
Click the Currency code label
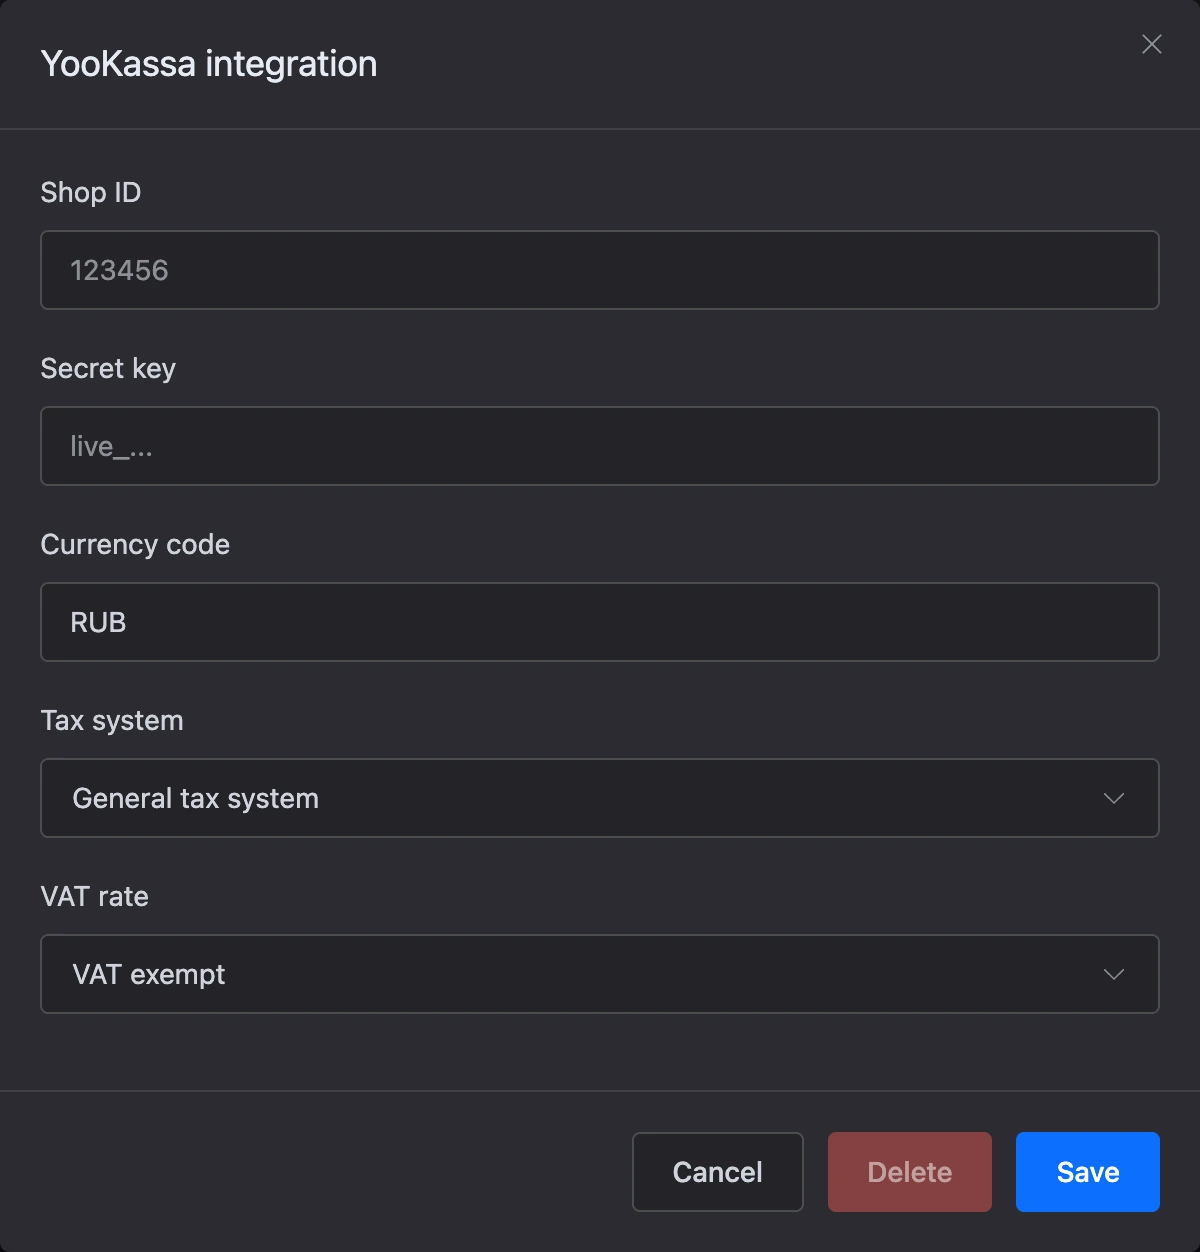(135, 544)
